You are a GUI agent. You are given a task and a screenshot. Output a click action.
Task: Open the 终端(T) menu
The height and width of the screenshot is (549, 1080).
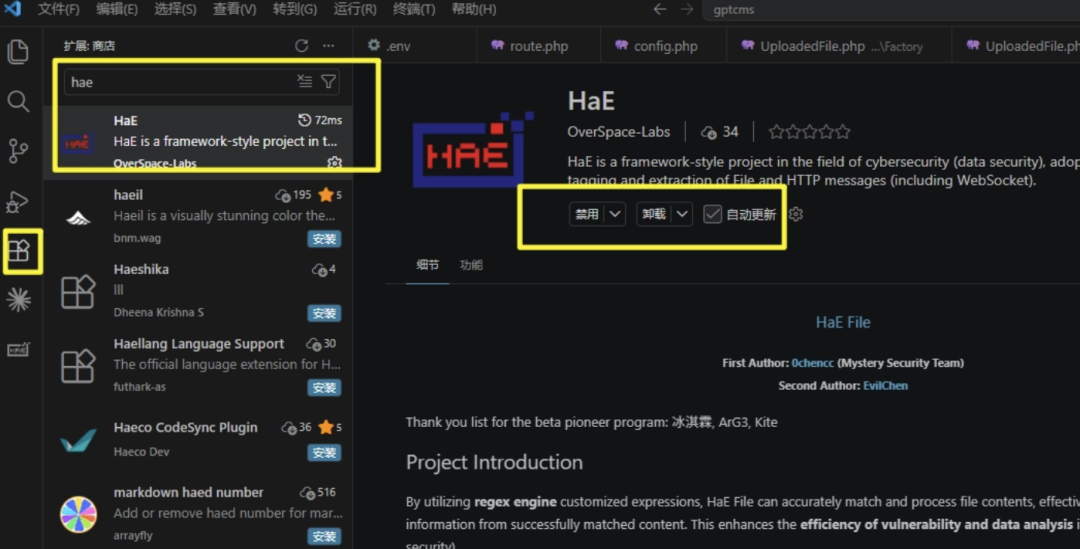point(414,9)
